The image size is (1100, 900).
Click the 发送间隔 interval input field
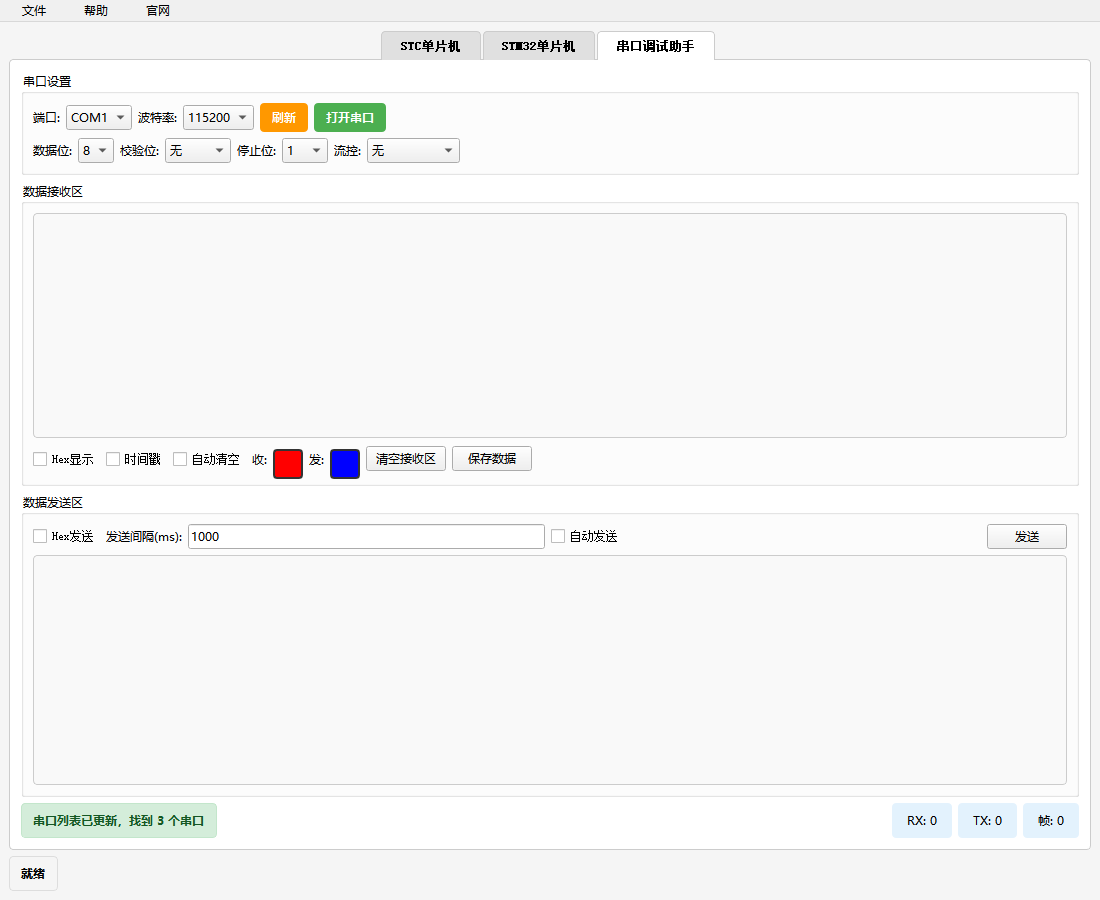click(365, 536)
